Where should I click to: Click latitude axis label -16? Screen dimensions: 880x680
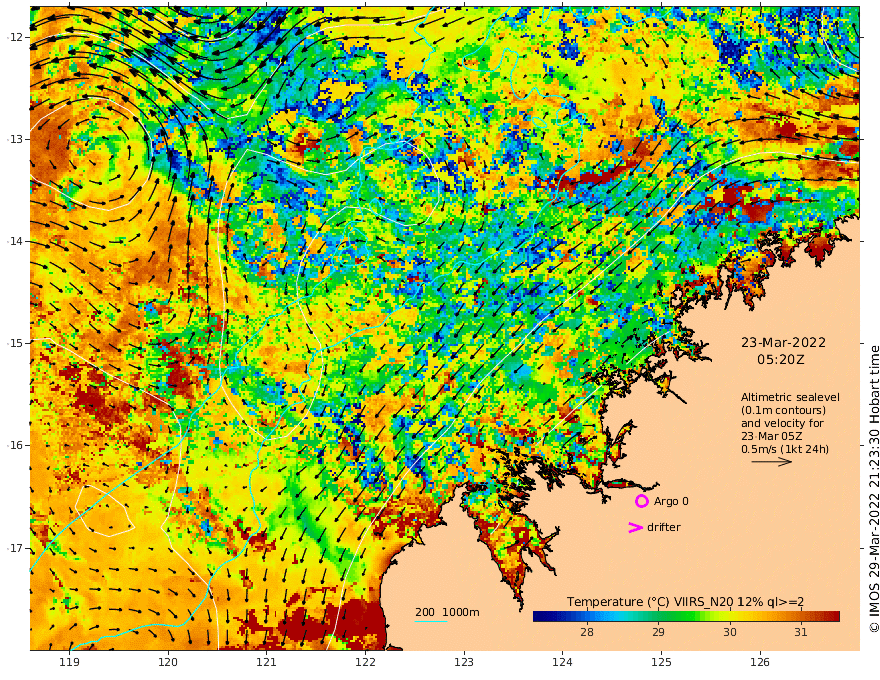(15, 445)
